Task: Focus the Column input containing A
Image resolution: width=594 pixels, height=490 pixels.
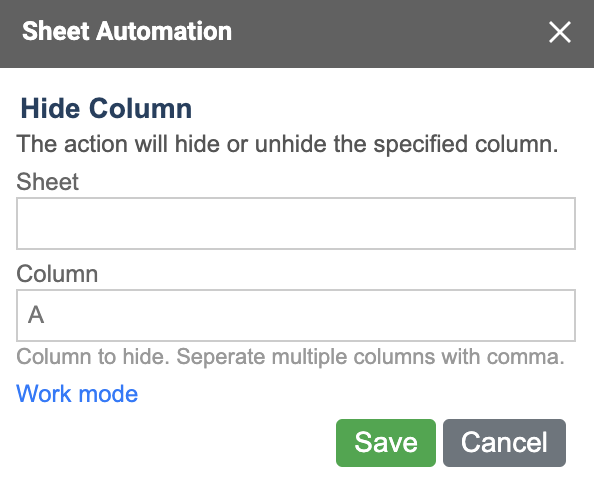Action: point(296,316)
